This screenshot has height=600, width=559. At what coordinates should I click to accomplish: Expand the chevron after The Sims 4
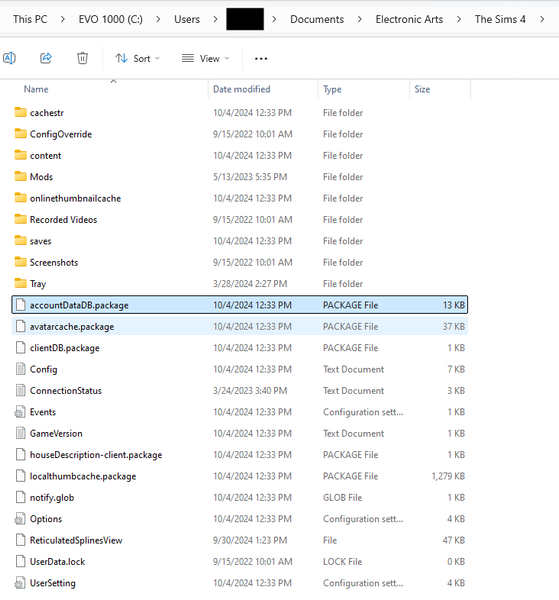tap(542, 19)
